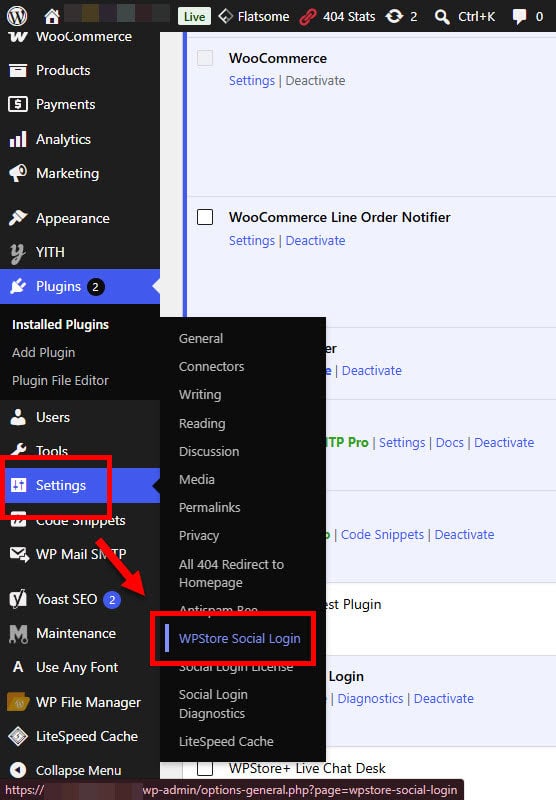556x800 pixels.
Task: Click the Payments sidebar icon
Action: [x=18, y=104]
